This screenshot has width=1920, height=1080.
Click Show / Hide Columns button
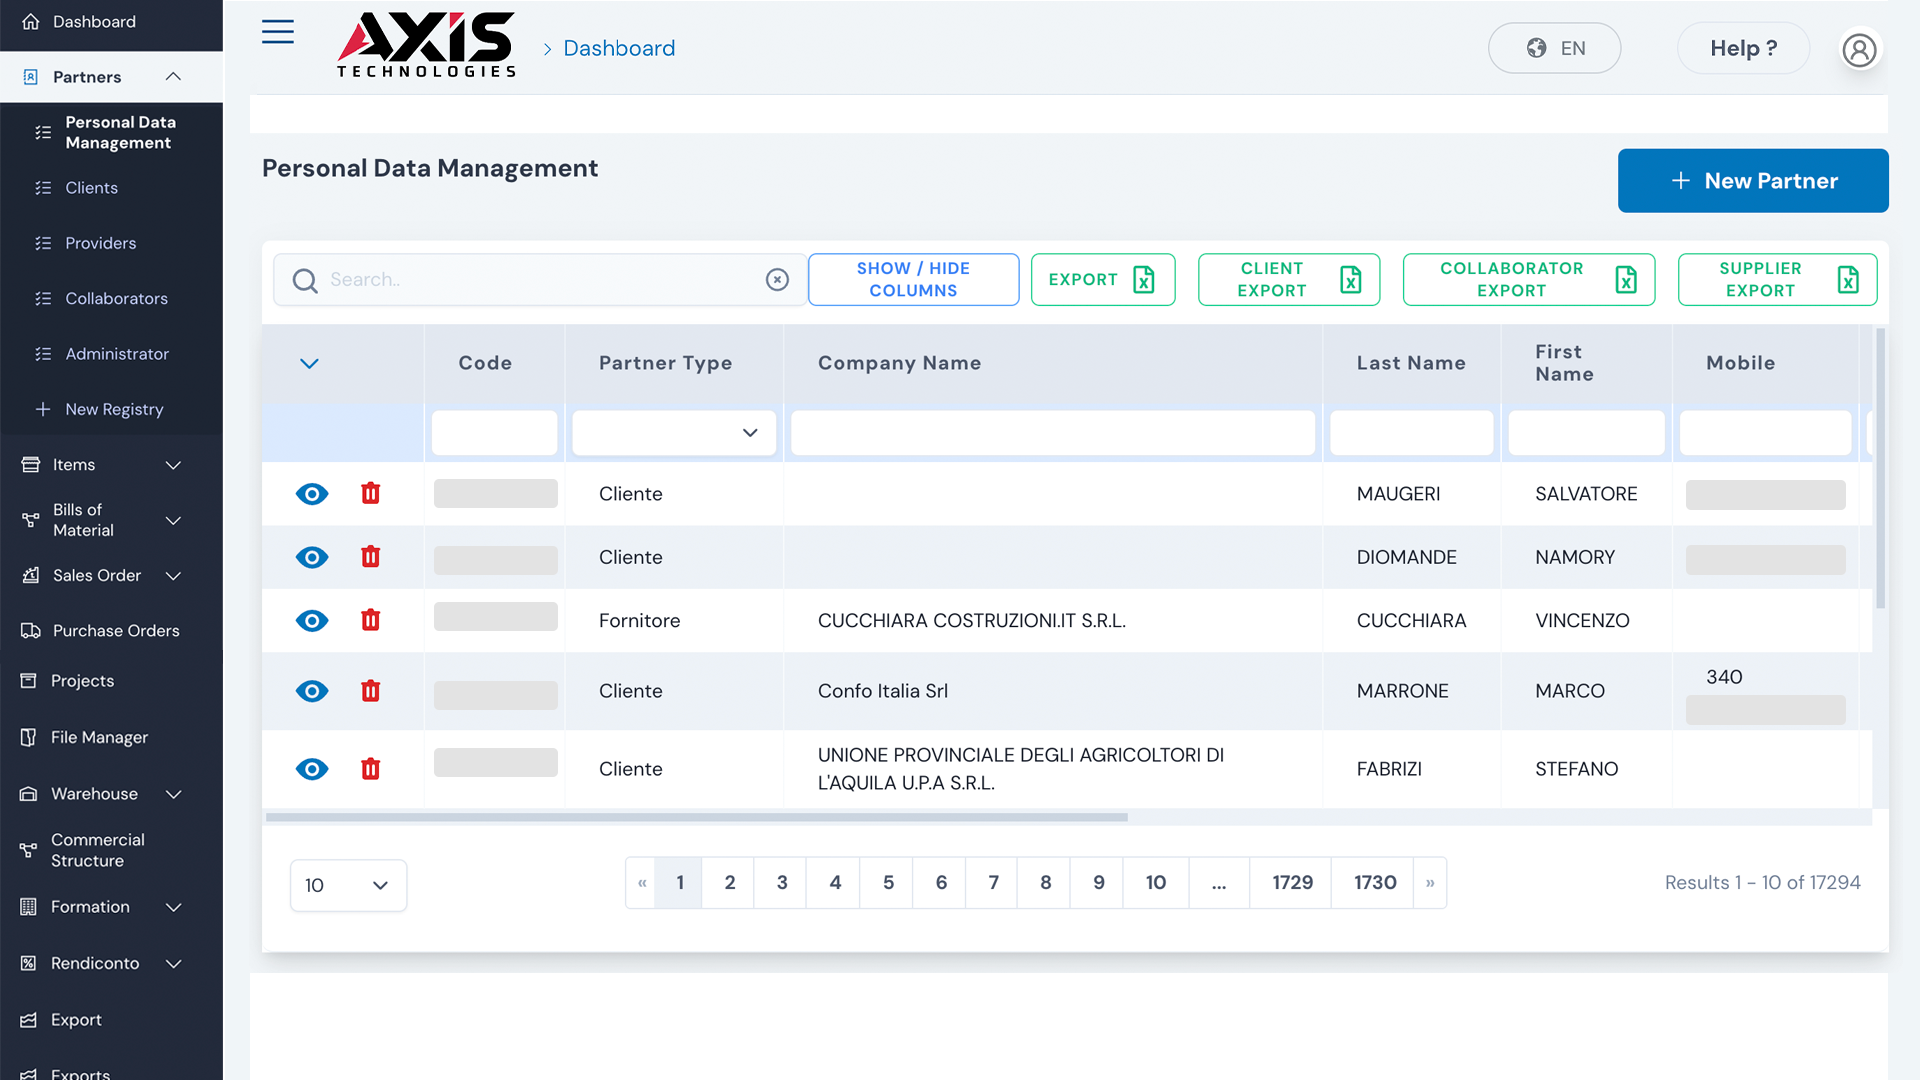912,280
